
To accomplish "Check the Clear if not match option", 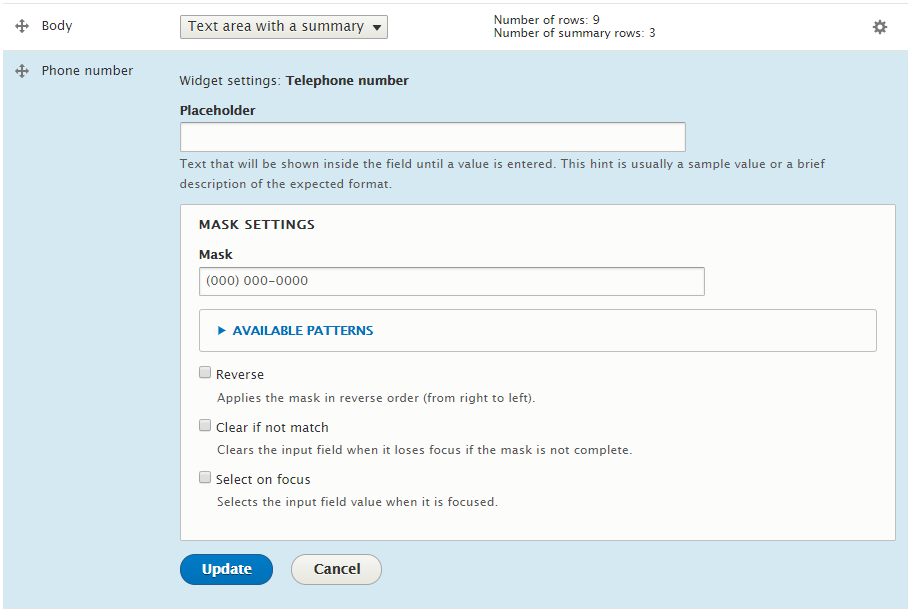I will [205, 425].
